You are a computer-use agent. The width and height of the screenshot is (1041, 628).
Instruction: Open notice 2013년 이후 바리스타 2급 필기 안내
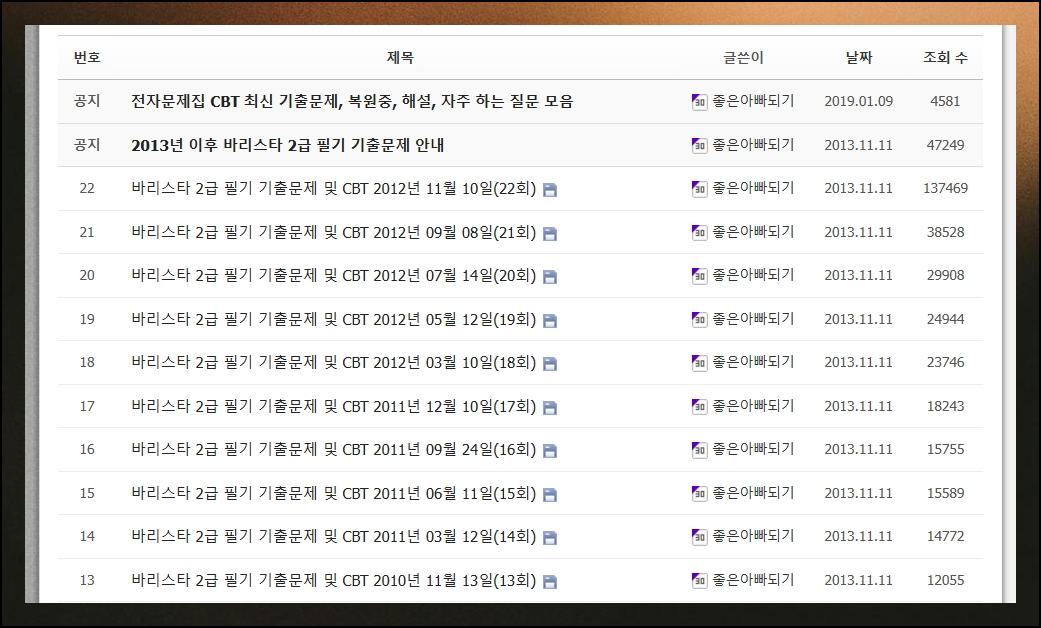point(287,145)
